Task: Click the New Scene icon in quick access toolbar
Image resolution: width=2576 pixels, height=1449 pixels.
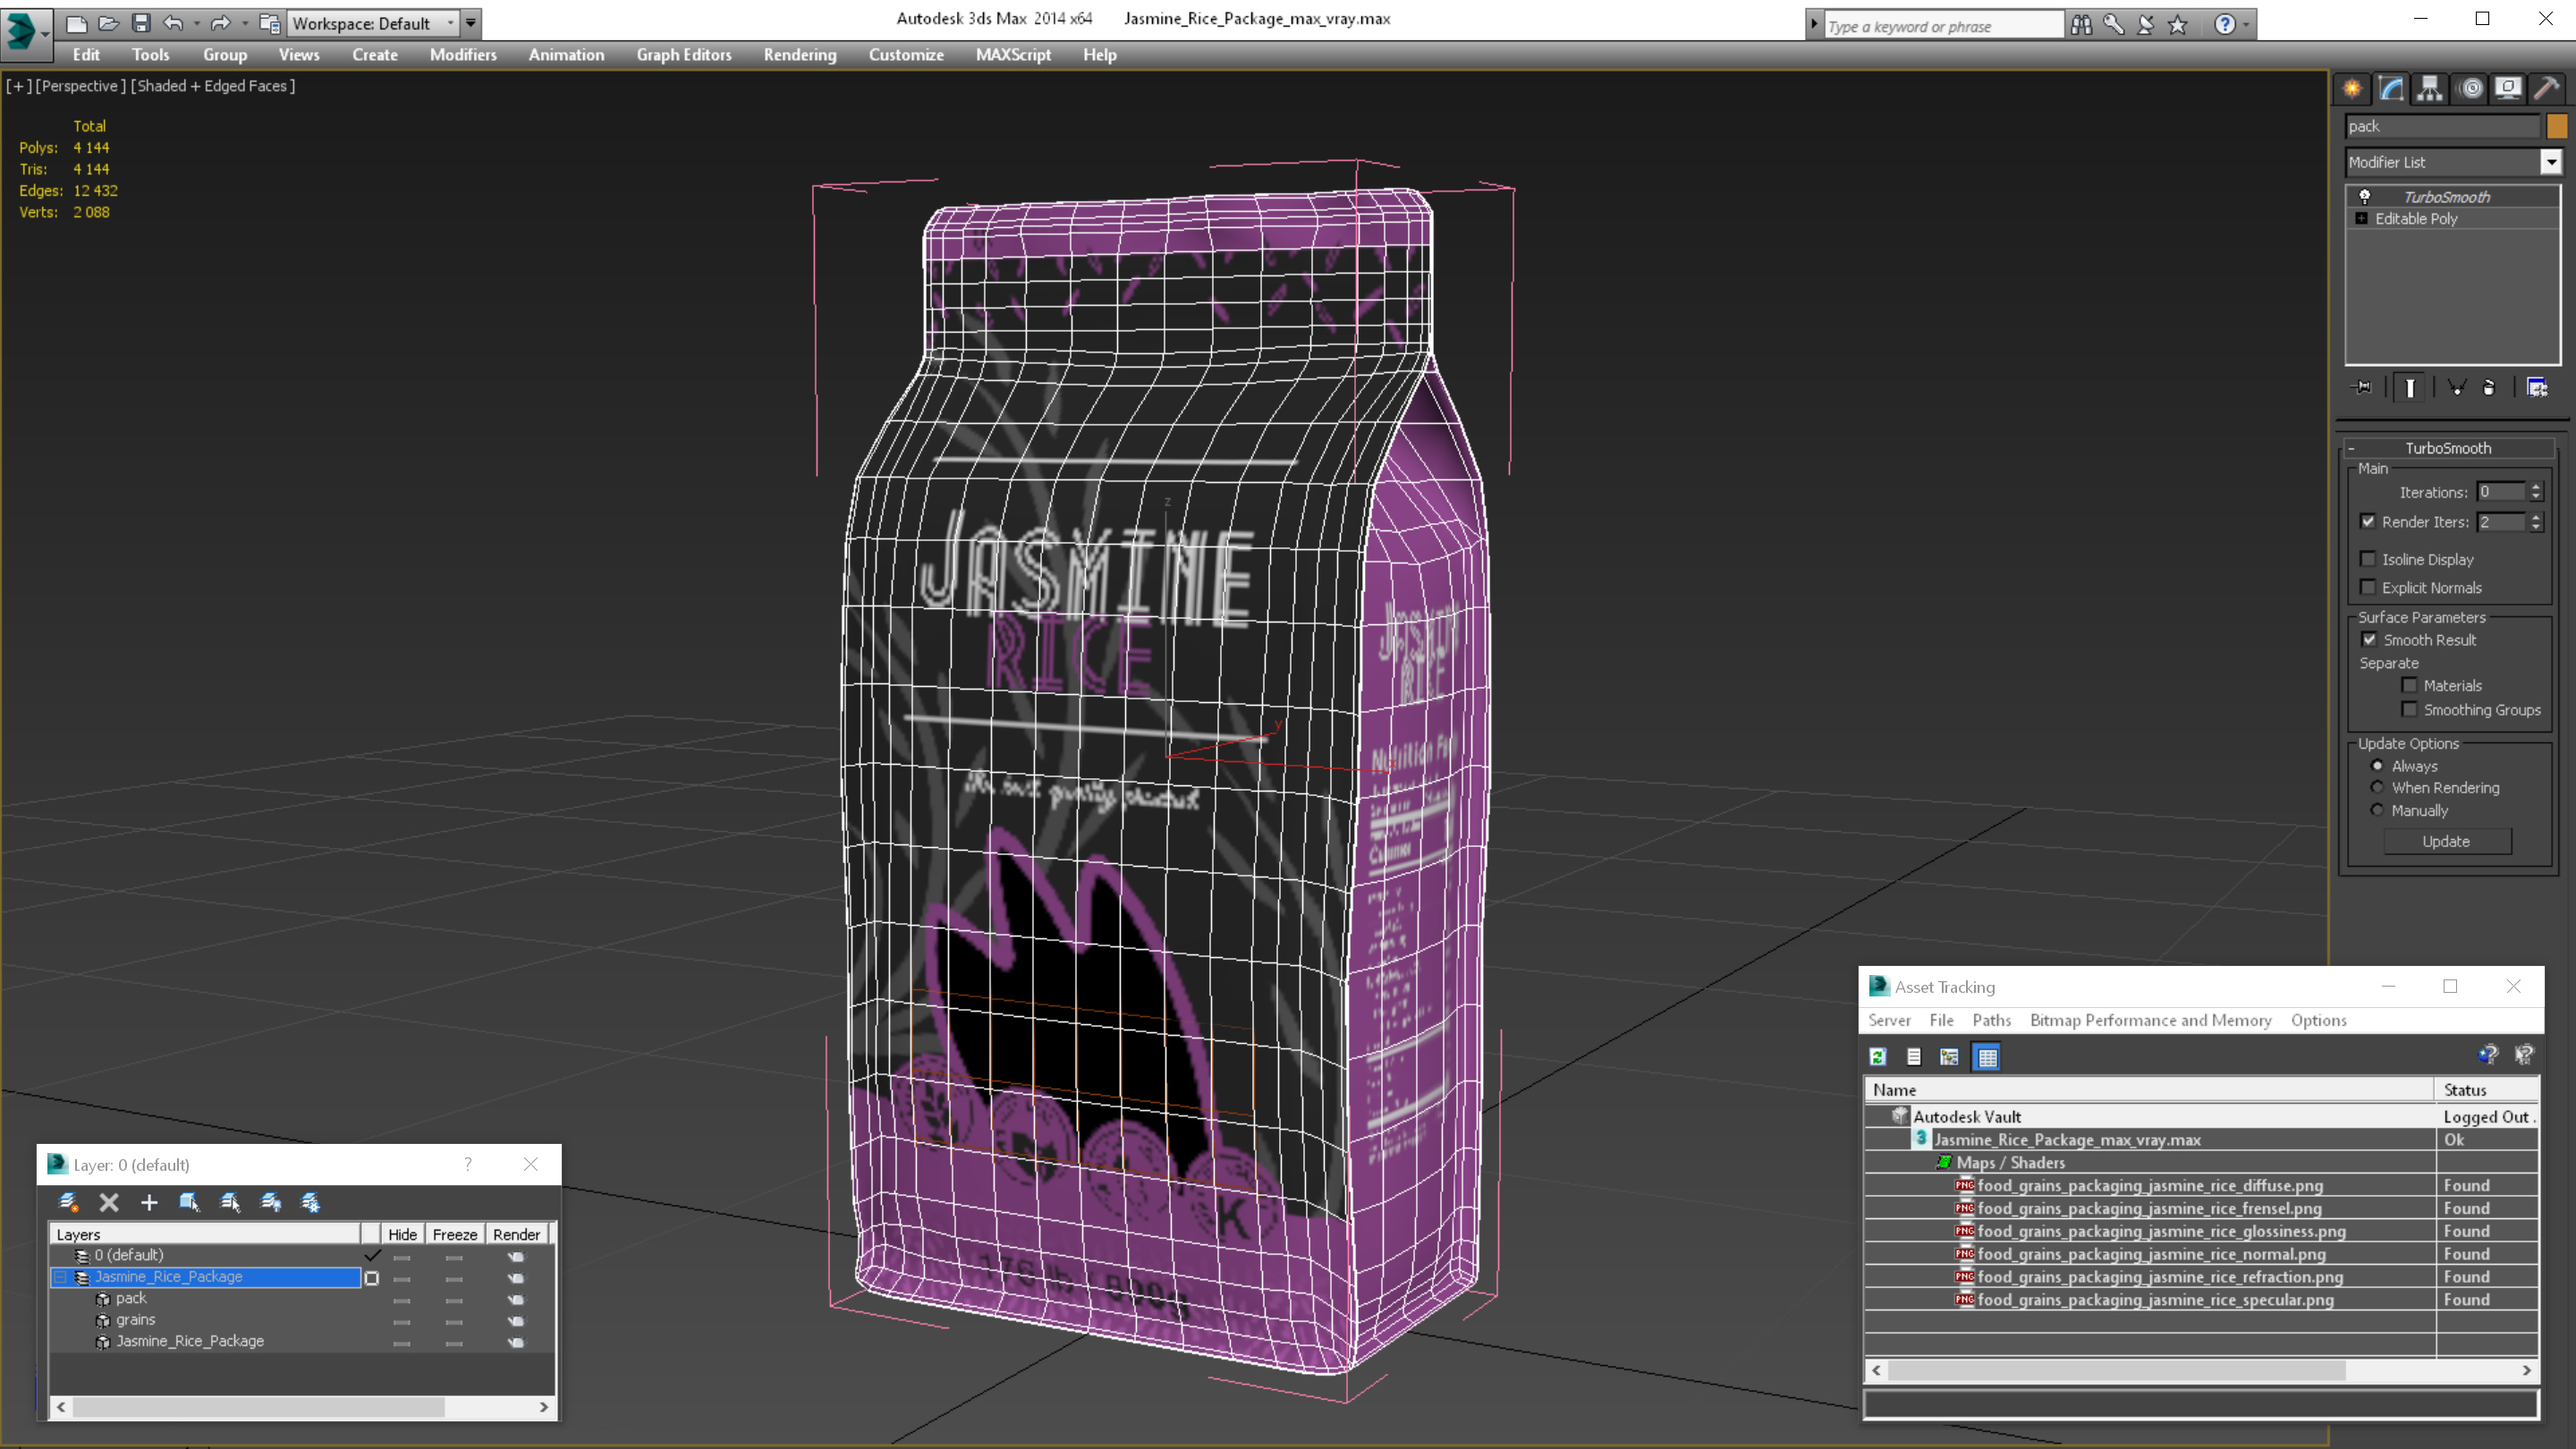Action: (x=76, y=23)
